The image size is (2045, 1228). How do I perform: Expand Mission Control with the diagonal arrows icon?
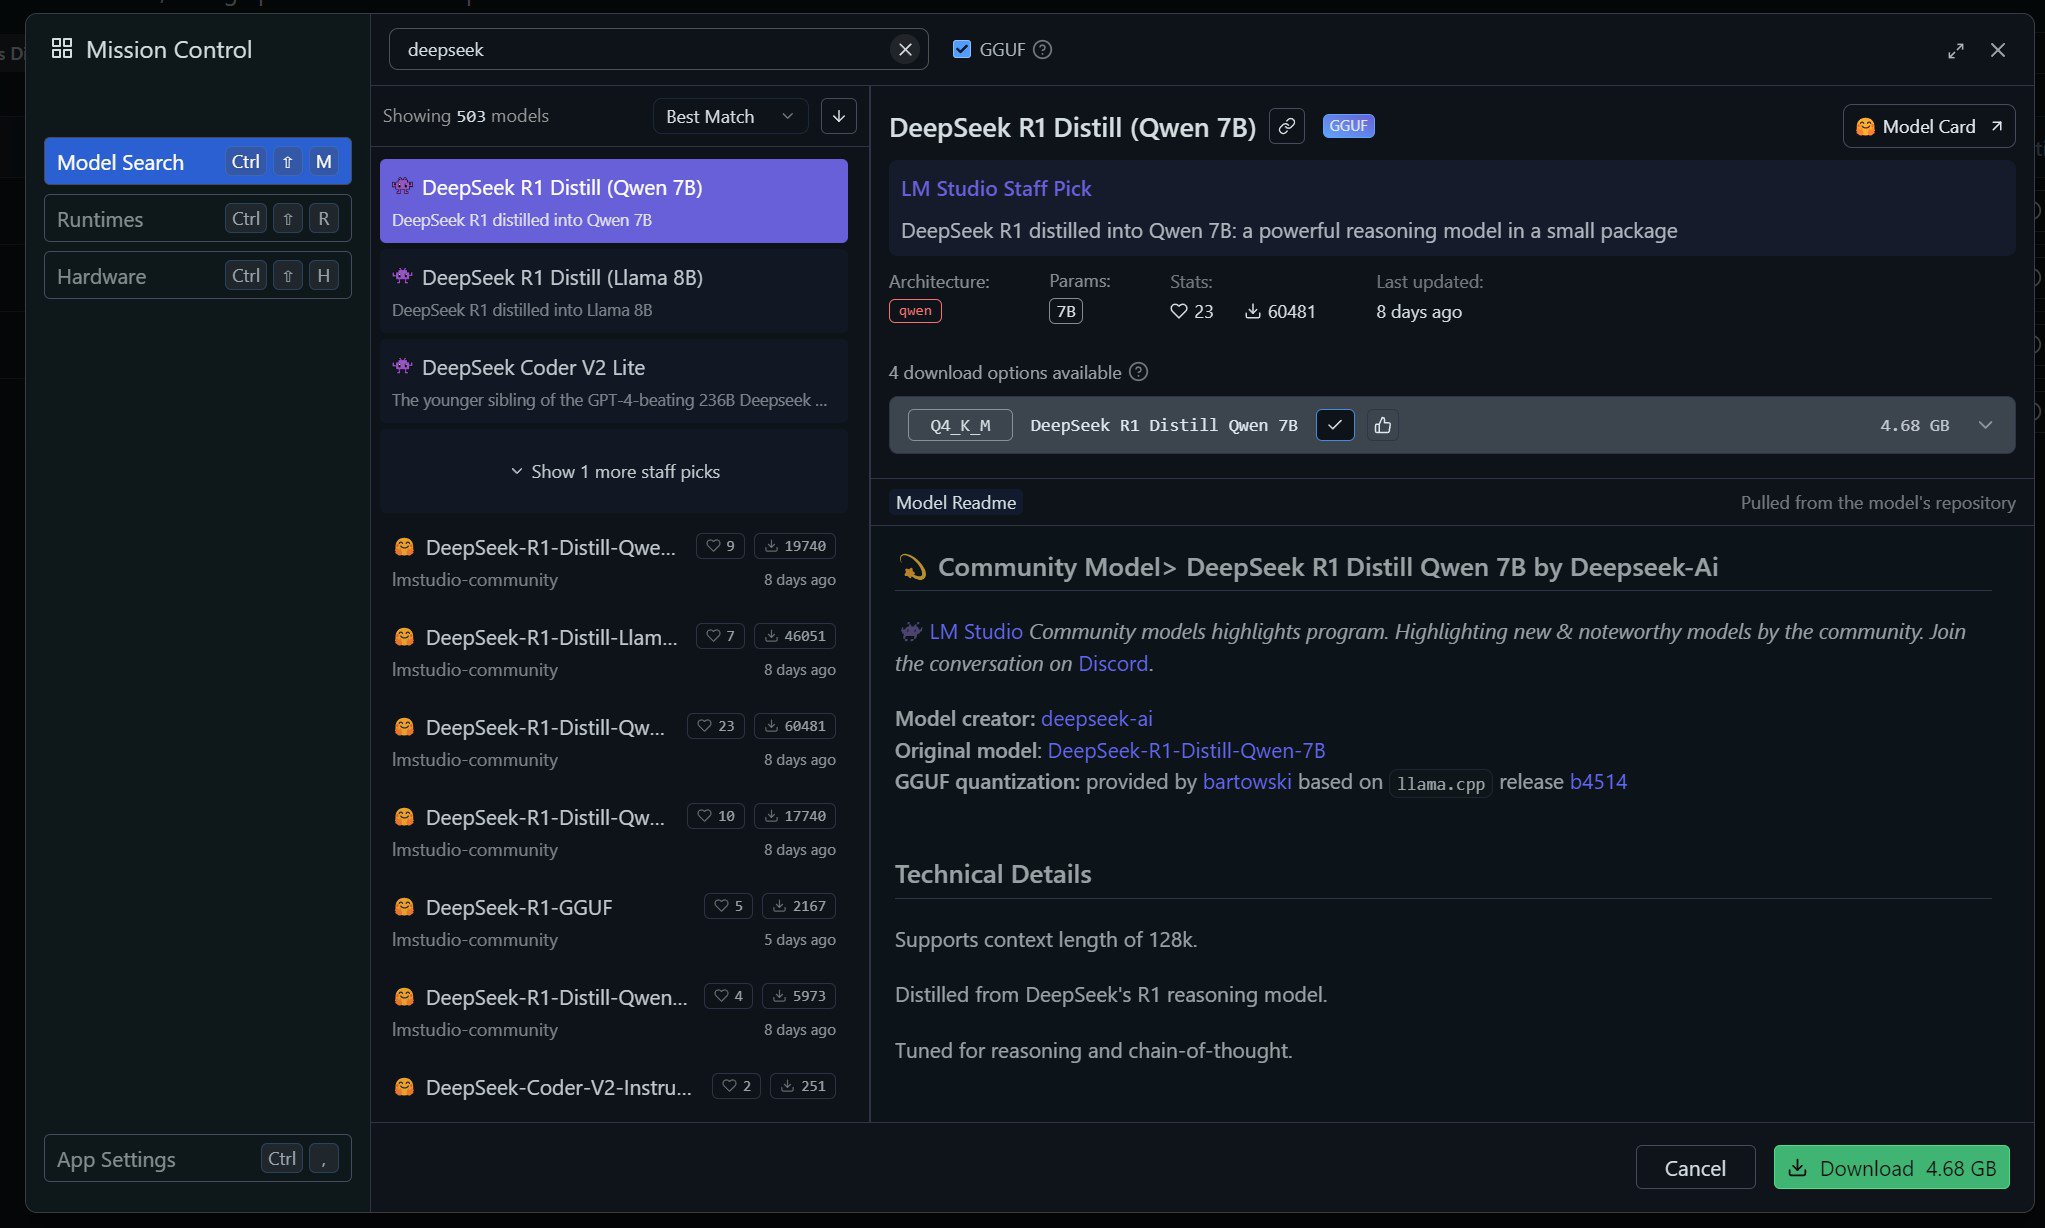click(x=1957, y=50)
